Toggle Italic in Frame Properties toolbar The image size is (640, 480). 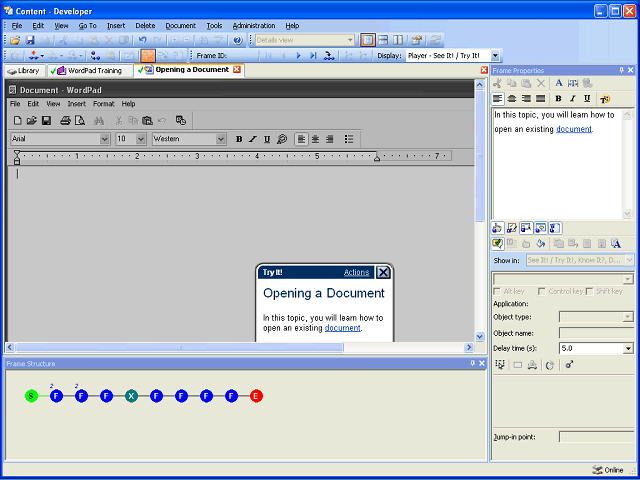(572, 99)
